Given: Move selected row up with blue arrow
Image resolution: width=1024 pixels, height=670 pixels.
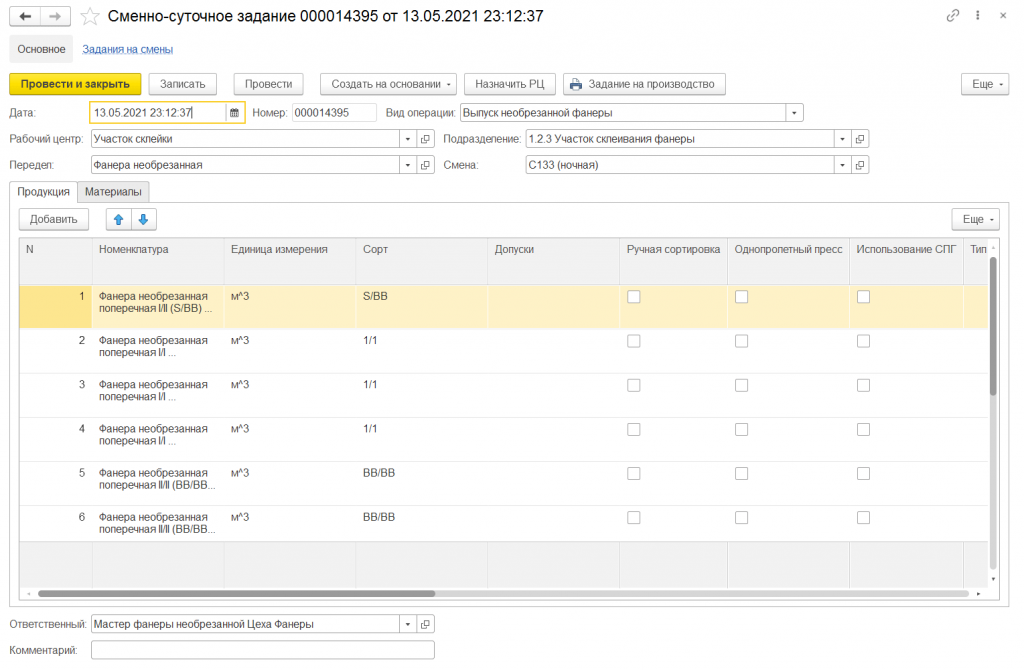Looking at the screenshot, I should (118, 219).
